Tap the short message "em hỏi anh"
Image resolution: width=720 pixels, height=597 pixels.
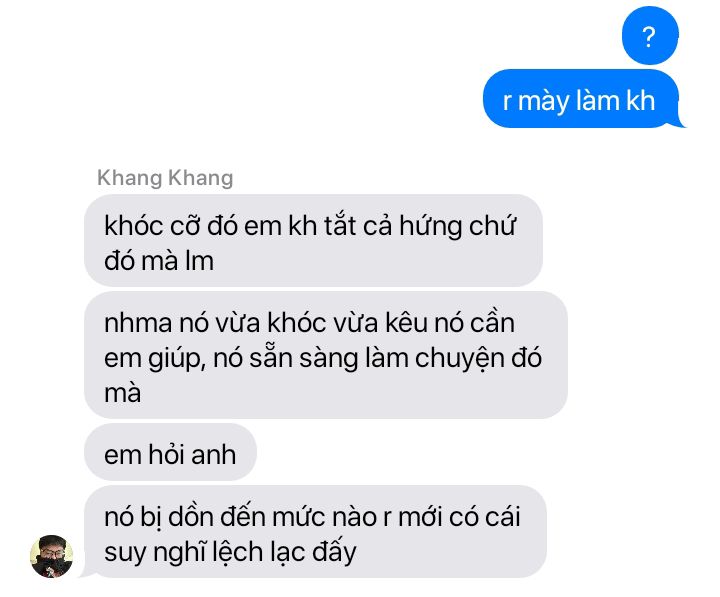click(170, 452)
